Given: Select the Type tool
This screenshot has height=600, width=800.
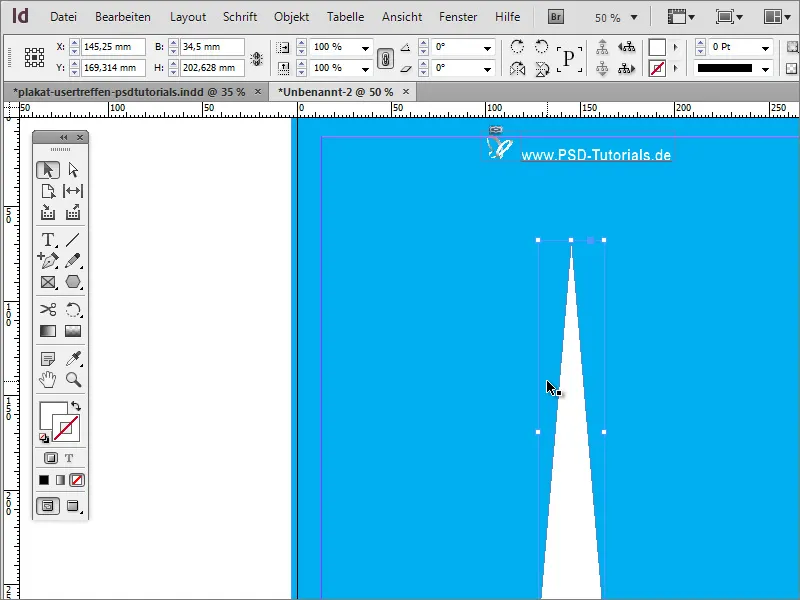Looking at the screenshot, I should (47, 237).
